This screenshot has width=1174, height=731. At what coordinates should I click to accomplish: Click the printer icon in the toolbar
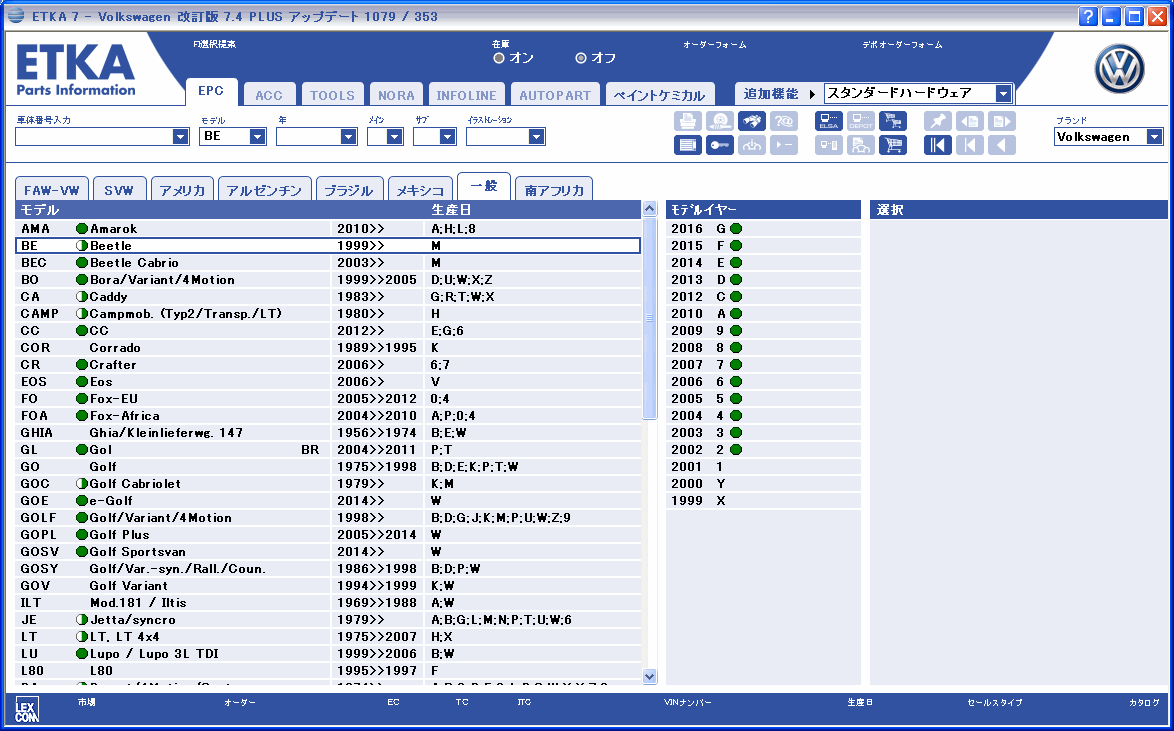687,121
